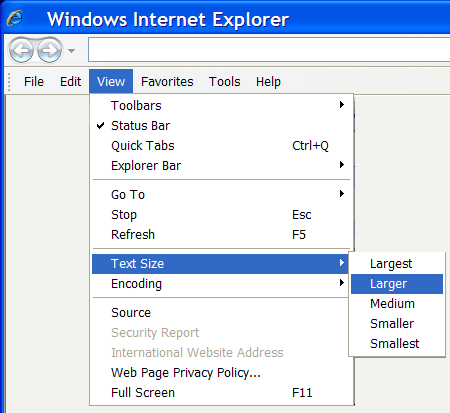Close the open View menu
The width and height of the screenshot is (450, 413).
click(111, 81)
